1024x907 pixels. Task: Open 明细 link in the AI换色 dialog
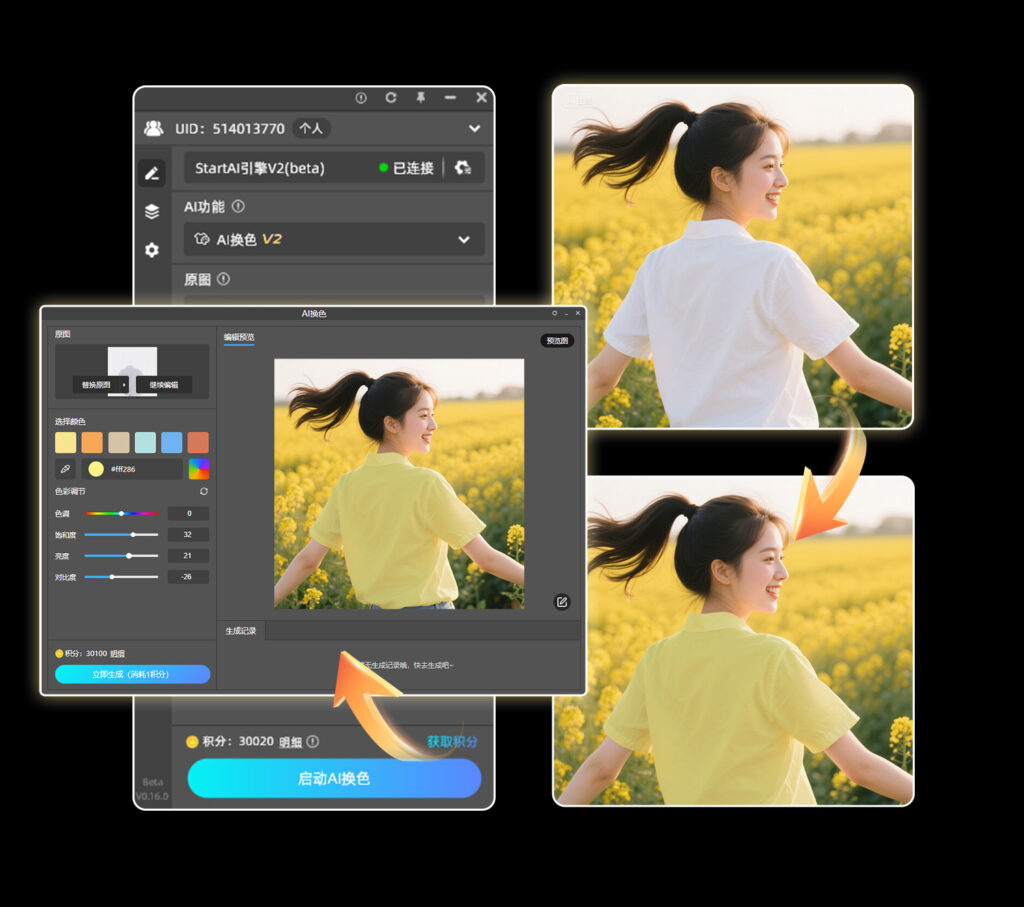click(118, 653)
